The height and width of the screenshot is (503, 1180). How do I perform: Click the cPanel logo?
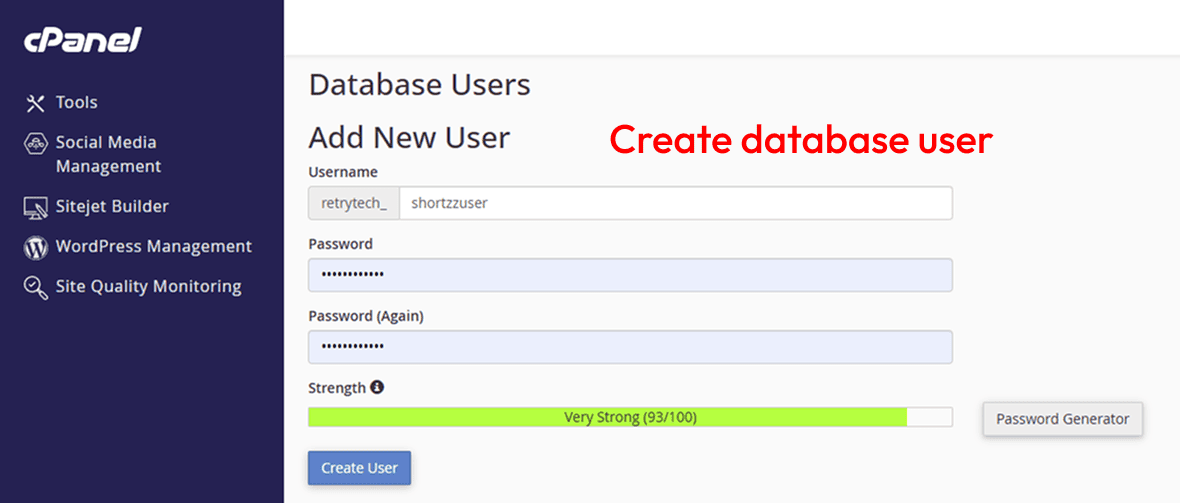pyautogui.click(x=83, y=41)
